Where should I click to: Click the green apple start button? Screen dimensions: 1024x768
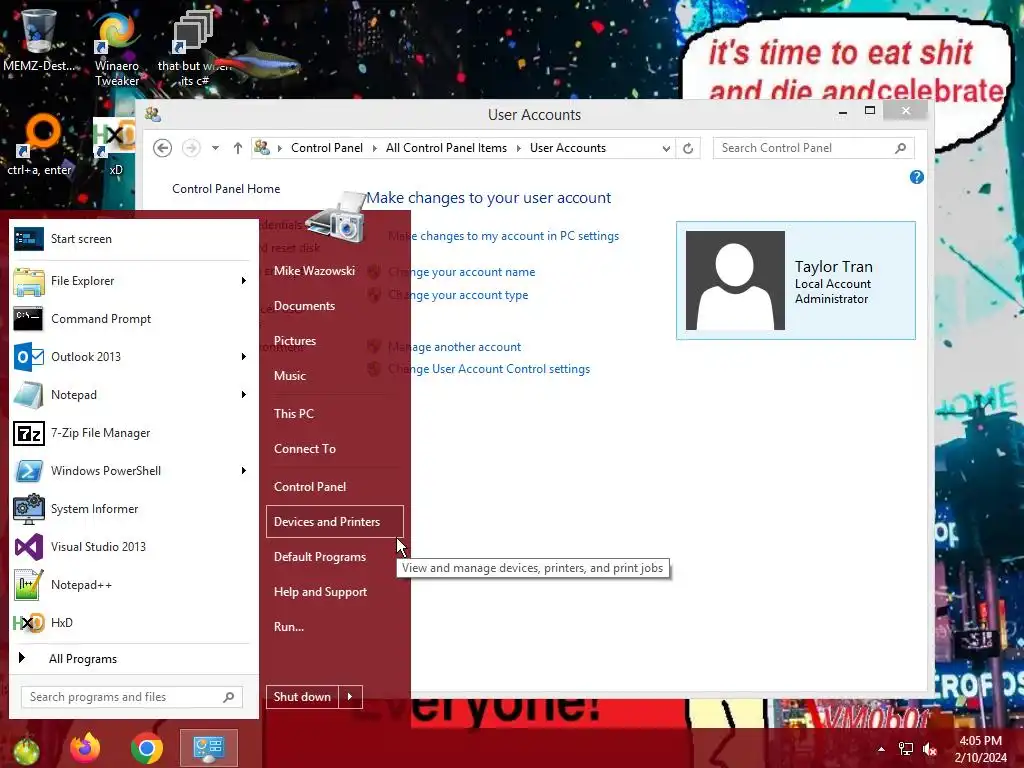click(x=26, y=750)
